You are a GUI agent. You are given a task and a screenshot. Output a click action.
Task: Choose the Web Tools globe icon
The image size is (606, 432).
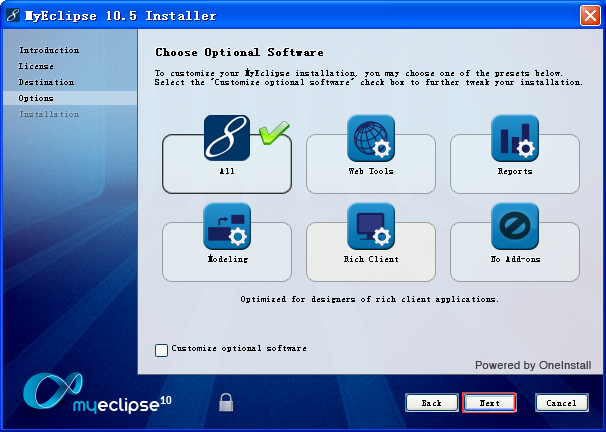point(371,138)
